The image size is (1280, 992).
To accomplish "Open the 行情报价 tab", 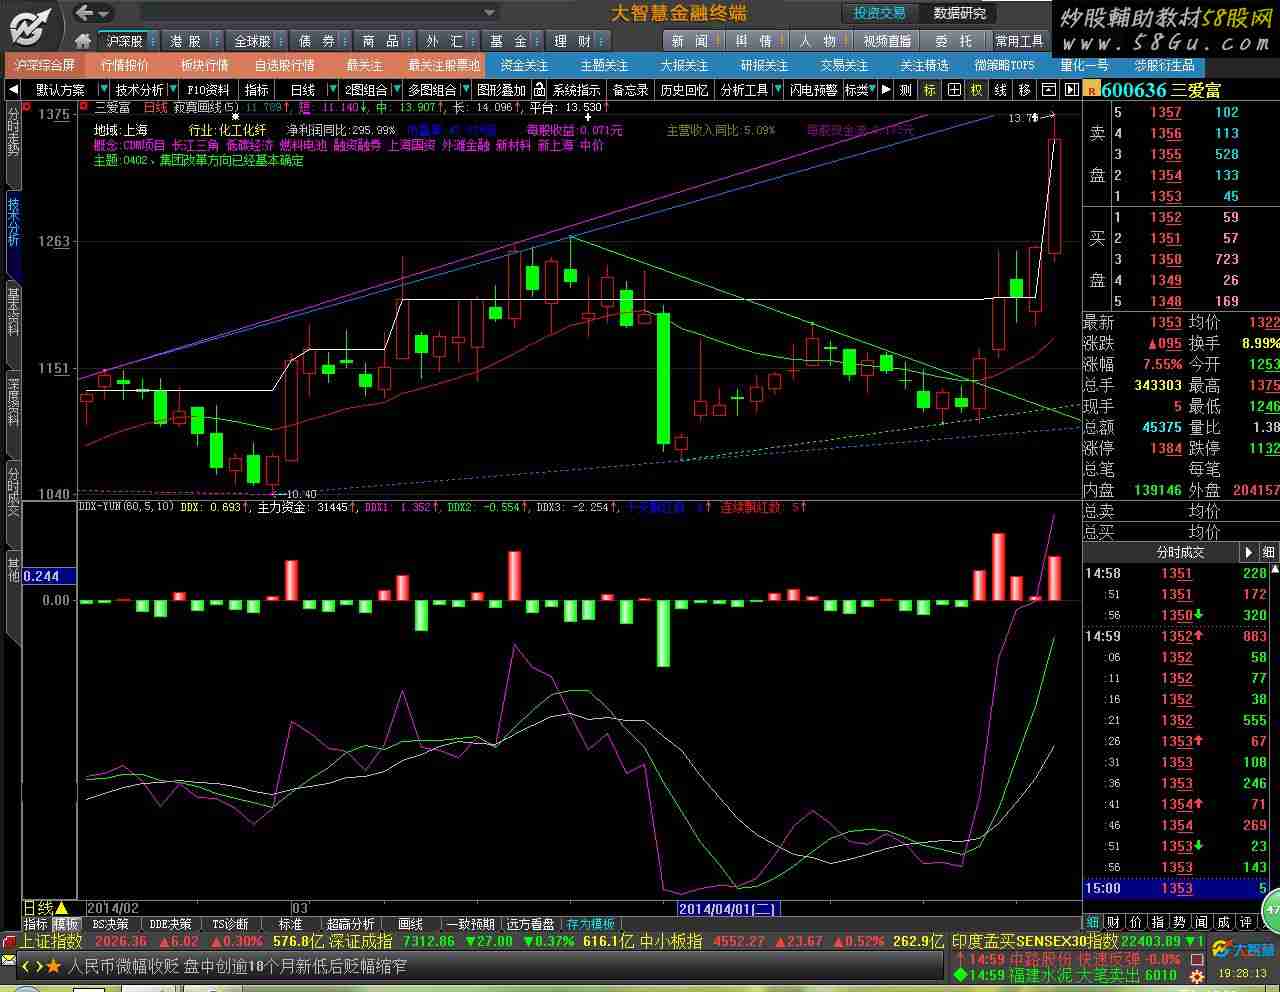I will 125,65.
